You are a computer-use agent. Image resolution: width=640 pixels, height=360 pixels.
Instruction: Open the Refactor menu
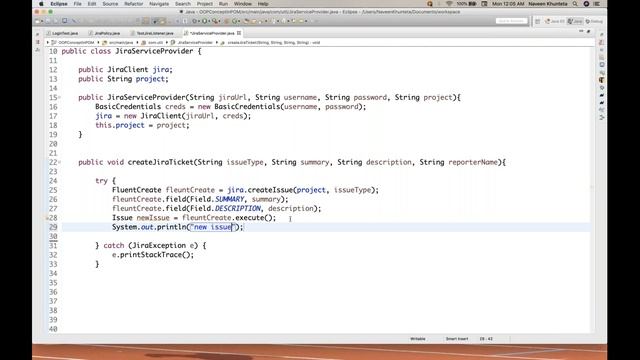coord(133,4)
